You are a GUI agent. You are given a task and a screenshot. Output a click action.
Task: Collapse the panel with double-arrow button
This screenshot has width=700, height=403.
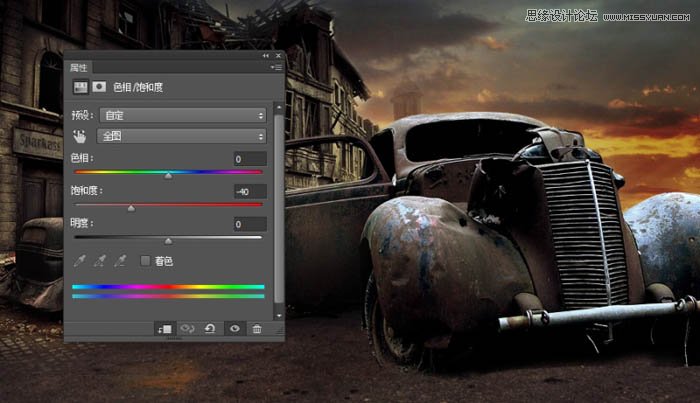pyautogui.click(x=266, y=56)
